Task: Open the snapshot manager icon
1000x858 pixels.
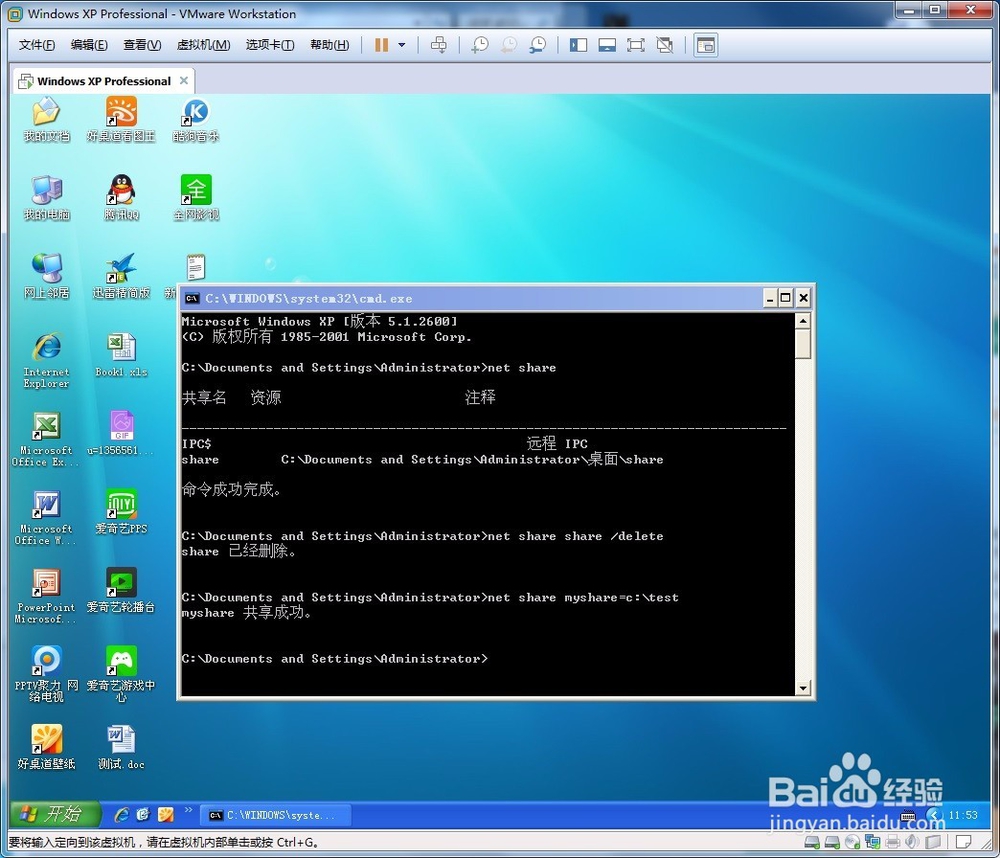Action: tap(538, 45)
